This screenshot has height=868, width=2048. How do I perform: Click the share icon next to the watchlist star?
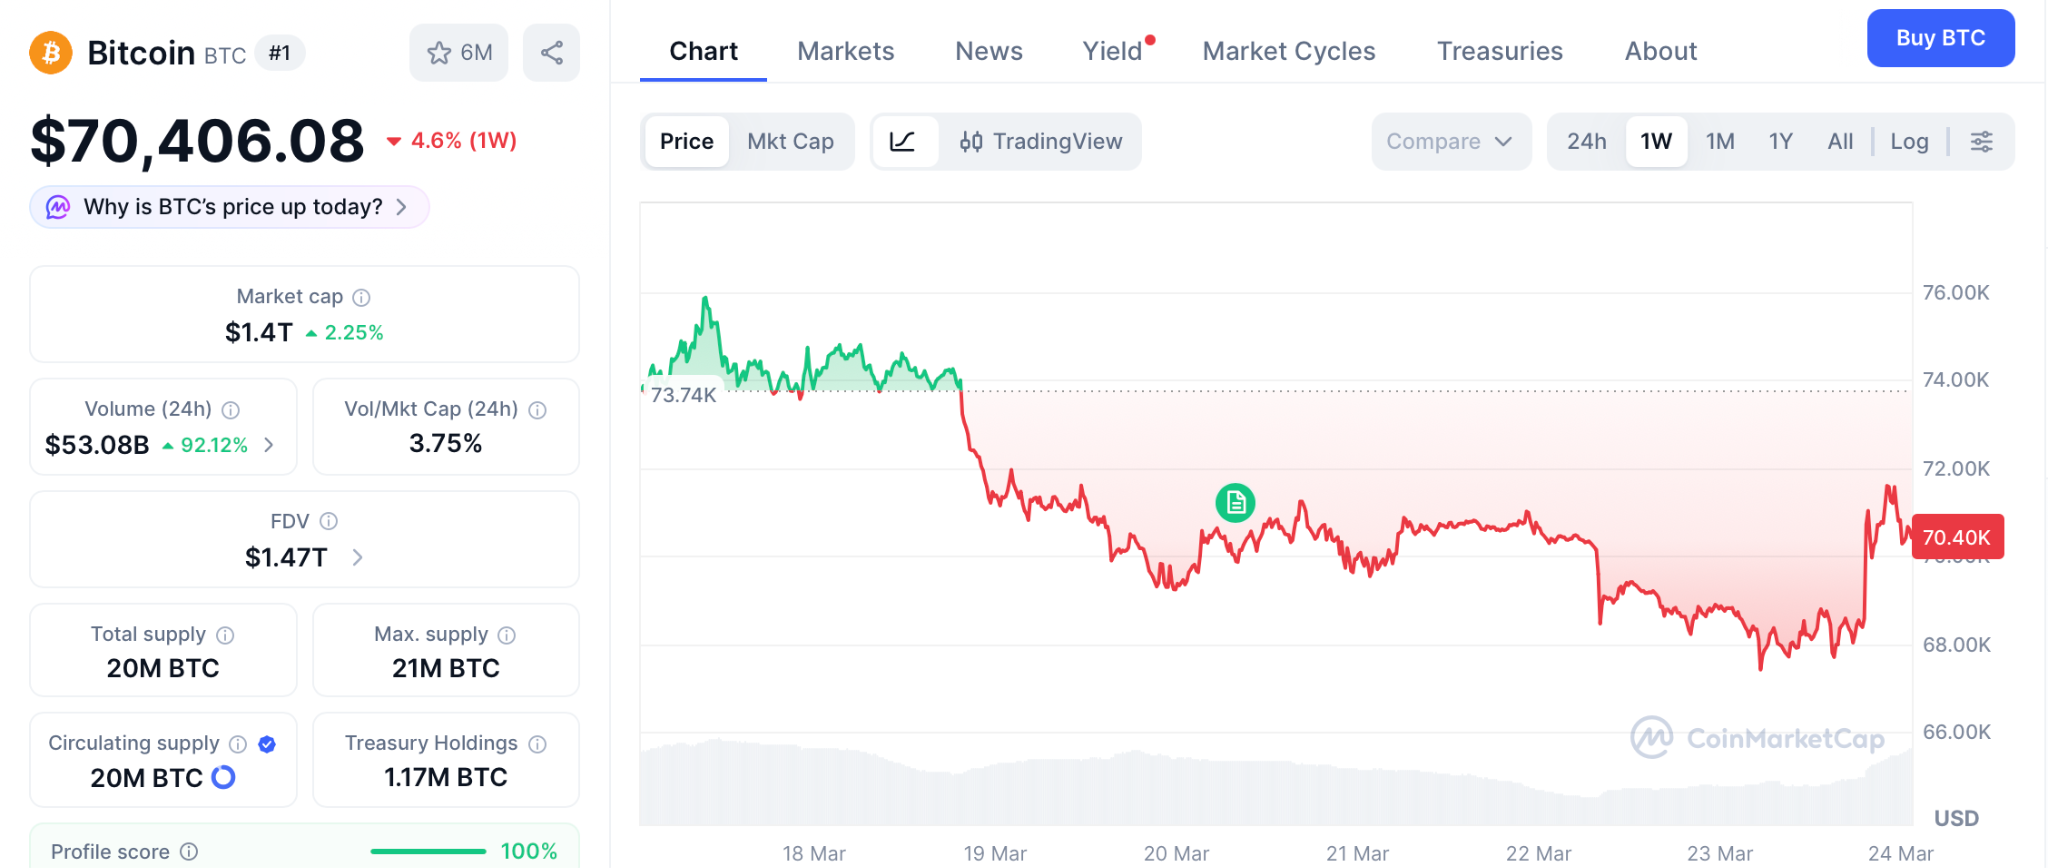[551, 52]
